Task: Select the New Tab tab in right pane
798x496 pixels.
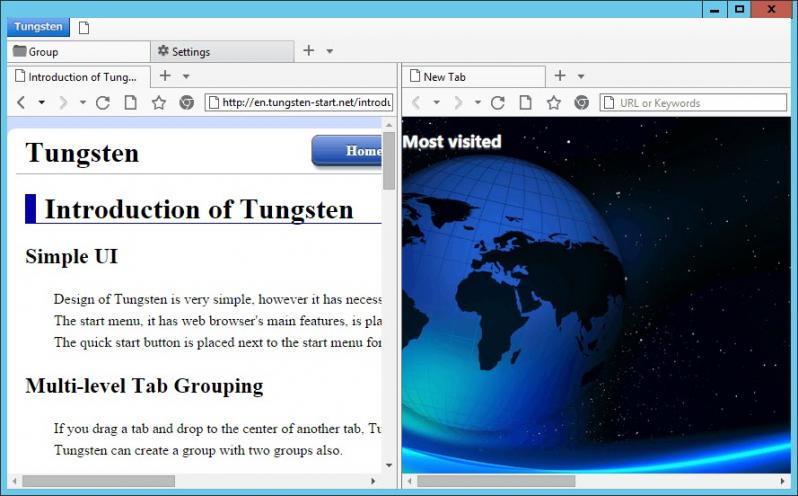Action: point(474,77)
